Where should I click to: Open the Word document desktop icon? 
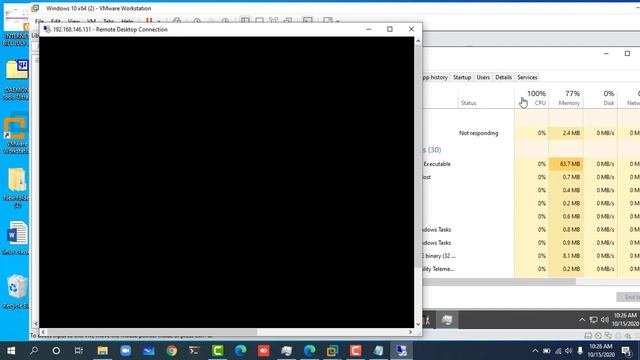[x=16, y=238]
